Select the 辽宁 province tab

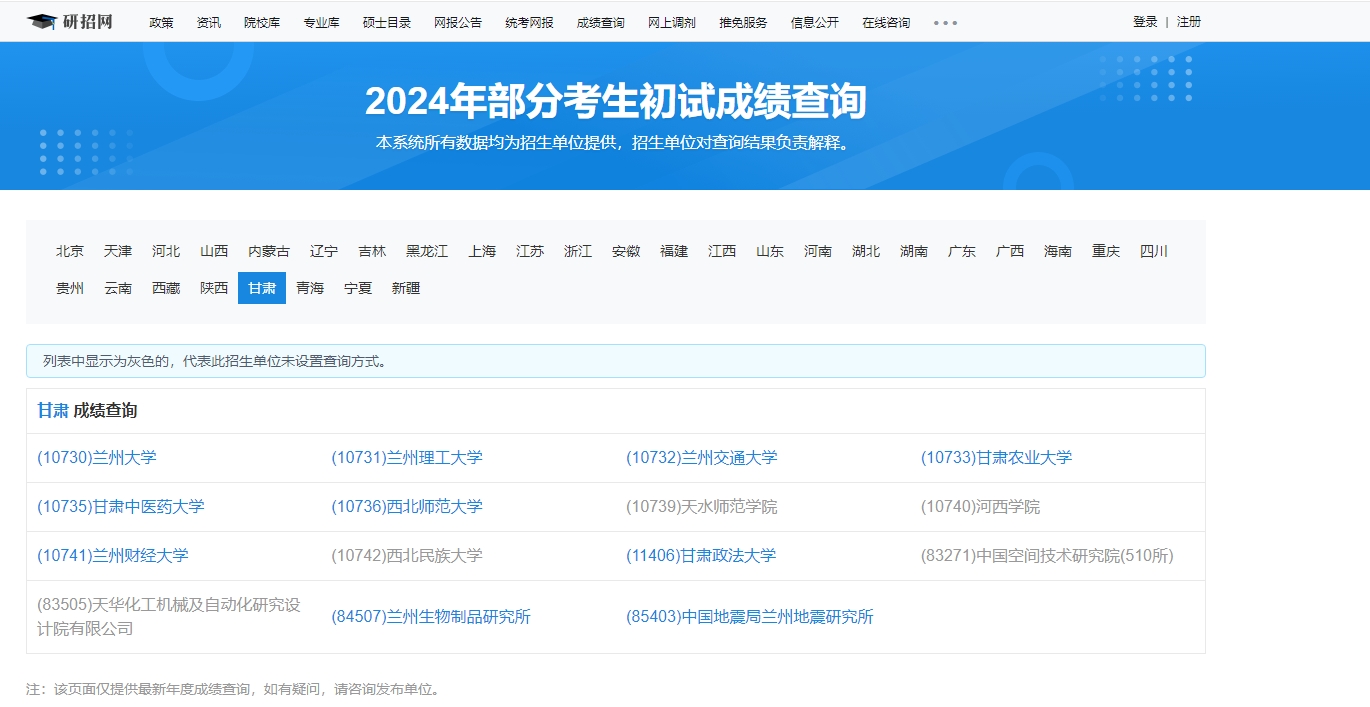[x=324, y=251]
